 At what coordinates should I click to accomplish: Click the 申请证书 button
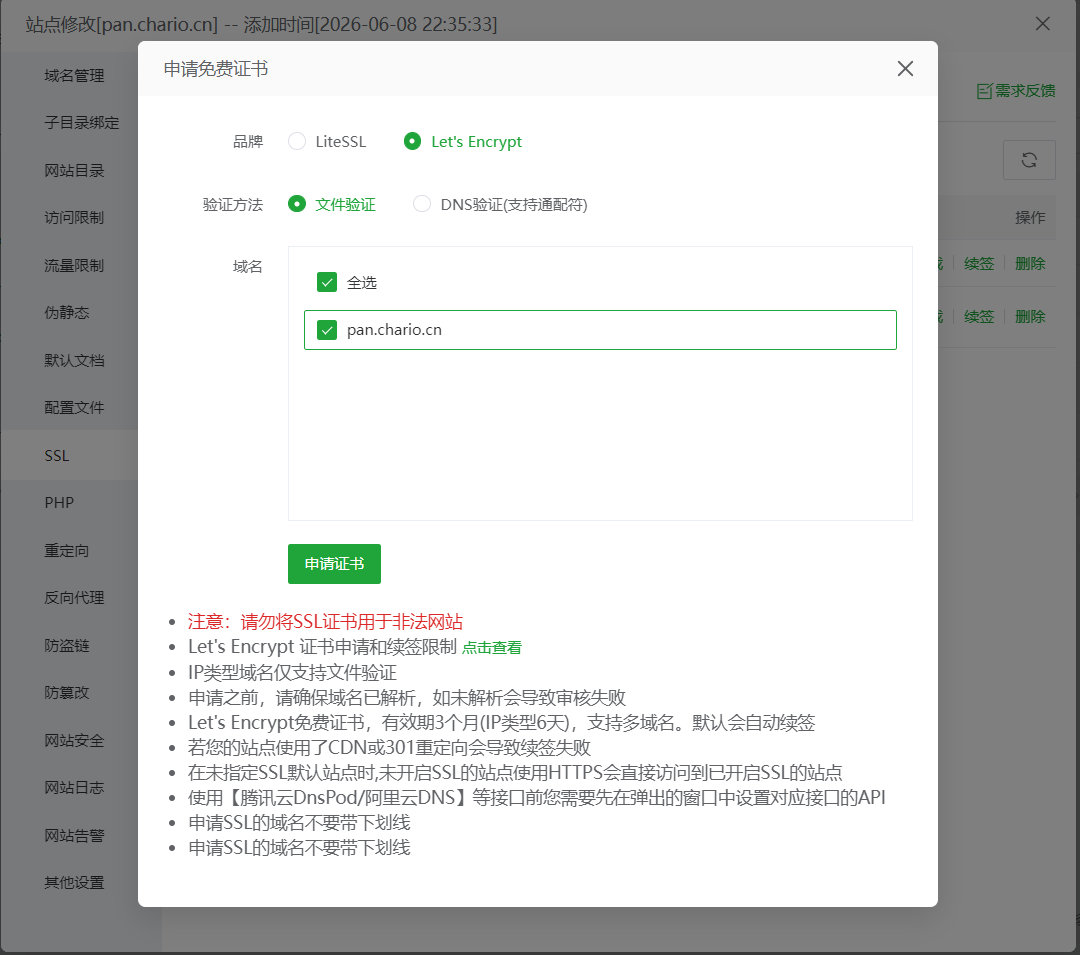[x=334, y=564]
